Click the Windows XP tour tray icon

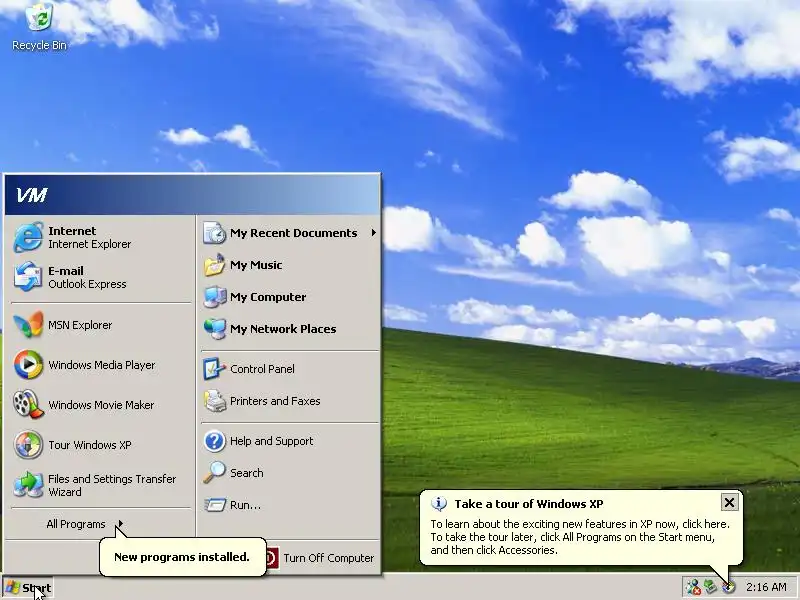(x=728, y=587)
